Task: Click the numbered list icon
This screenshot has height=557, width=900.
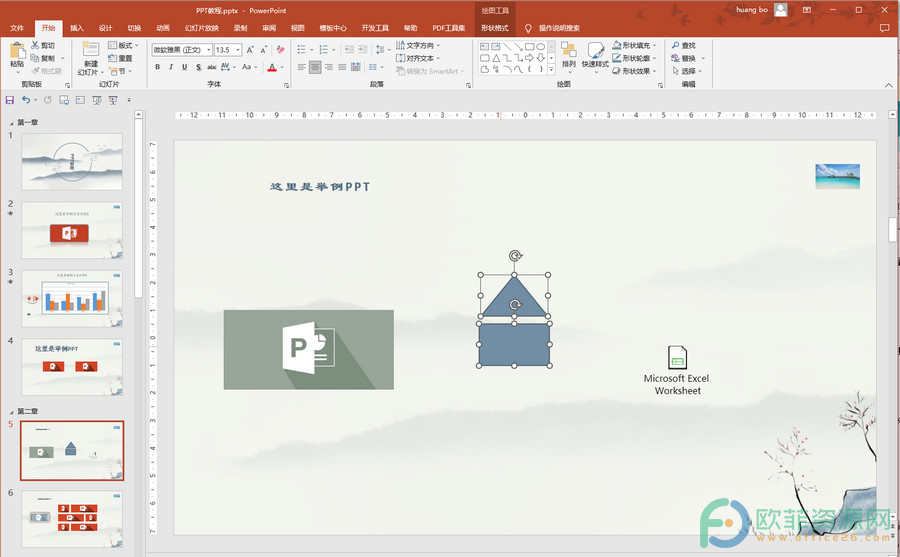Action: coord(324,50)
